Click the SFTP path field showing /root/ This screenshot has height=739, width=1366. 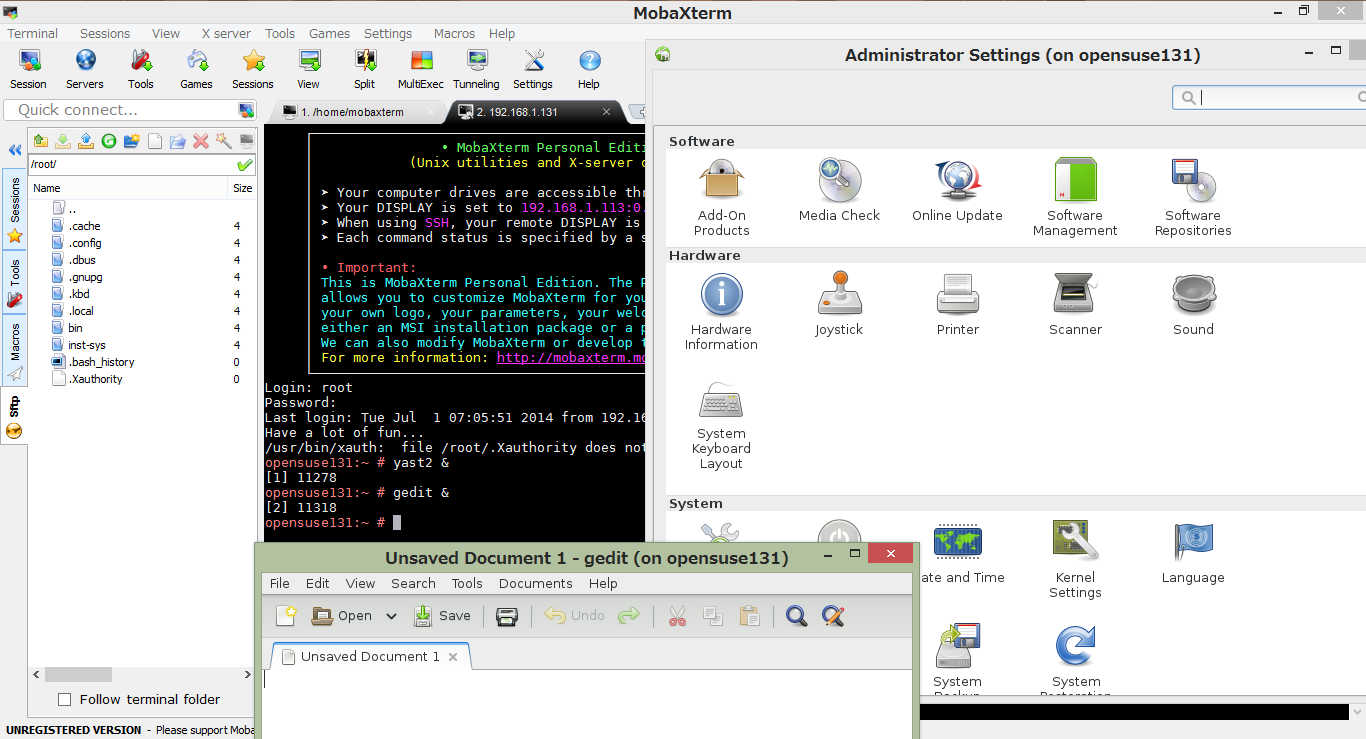131,164
